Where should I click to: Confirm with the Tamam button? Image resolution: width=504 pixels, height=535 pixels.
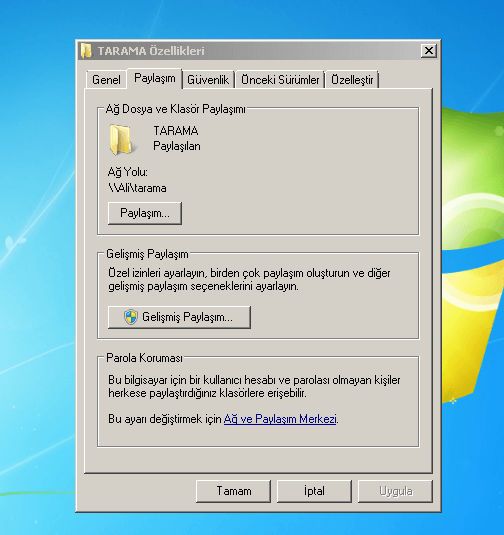233,491
